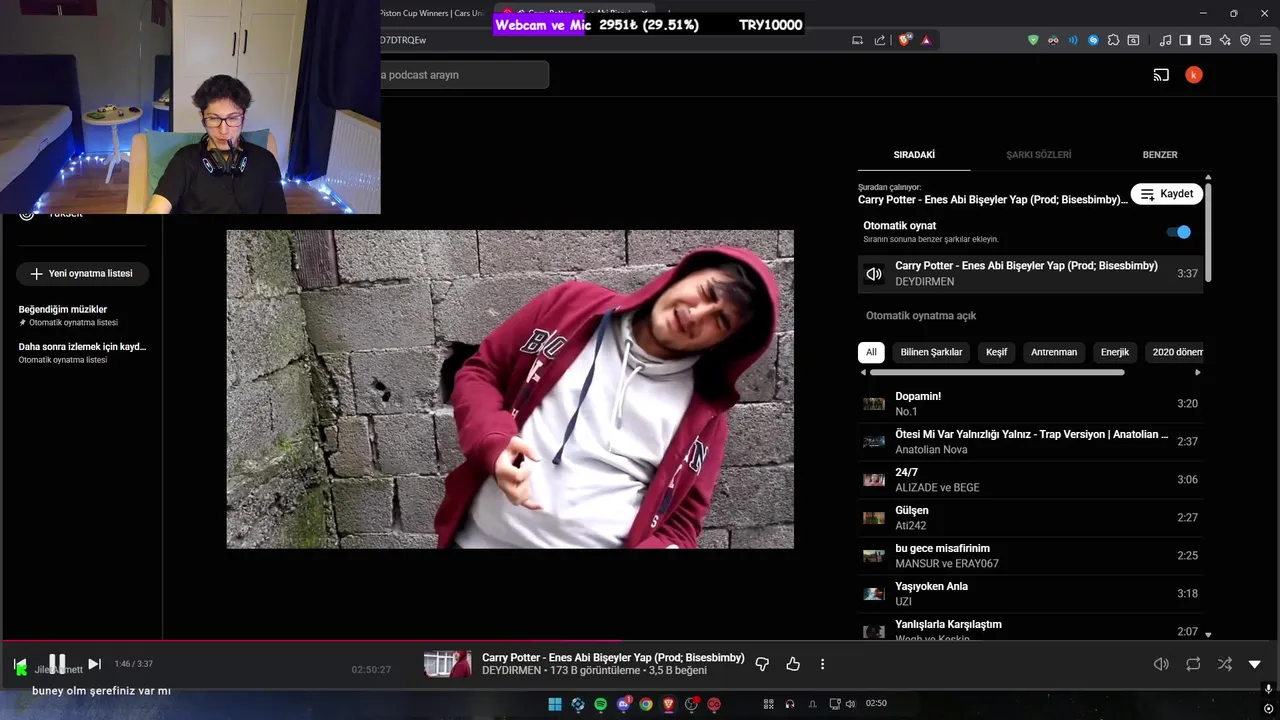Play Gülşen by Ati242
This screenshot has width=1280, height=720.
[1030, 518]
